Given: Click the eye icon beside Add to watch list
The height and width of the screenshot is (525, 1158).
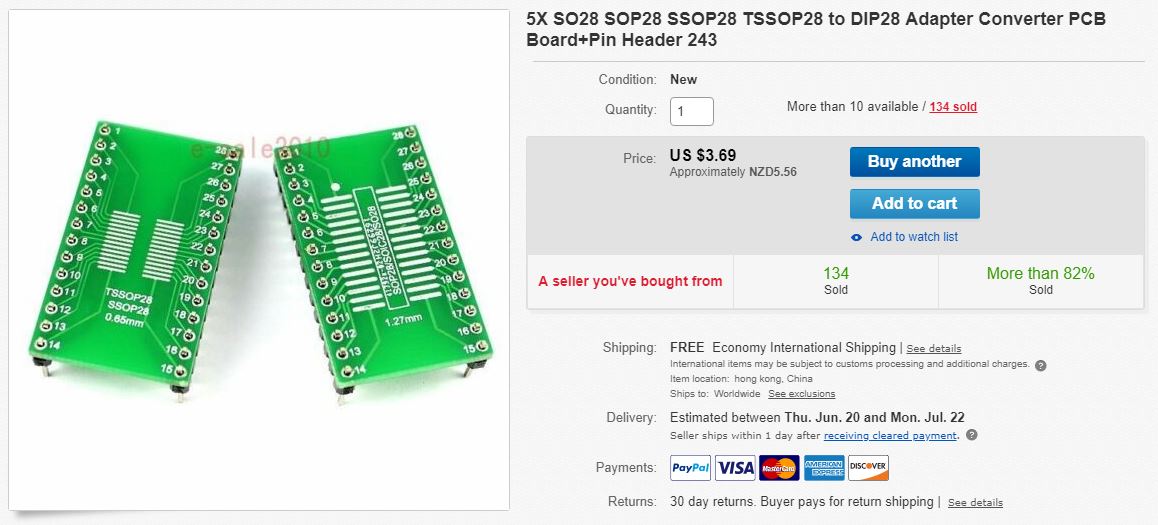Looking at the screenshot, I should click(856, 237).
